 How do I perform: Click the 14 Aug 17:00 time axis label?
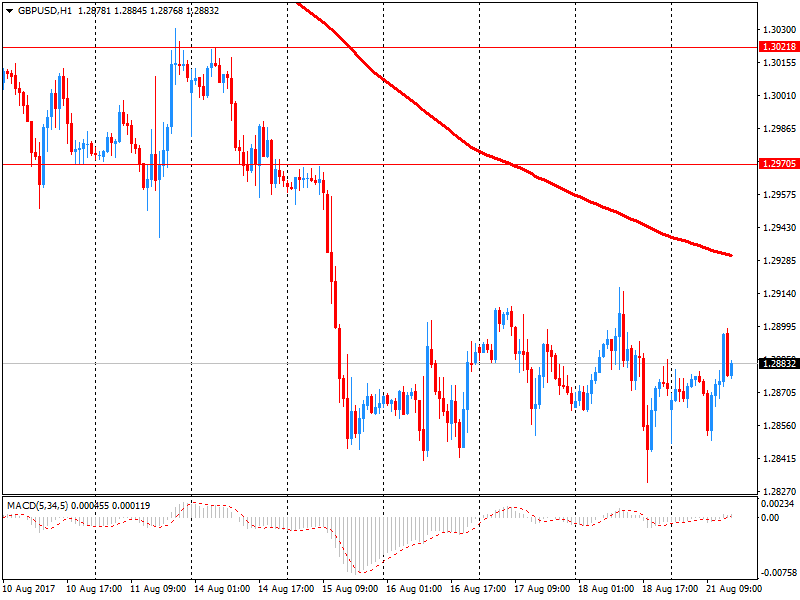[x=286, y=589]
